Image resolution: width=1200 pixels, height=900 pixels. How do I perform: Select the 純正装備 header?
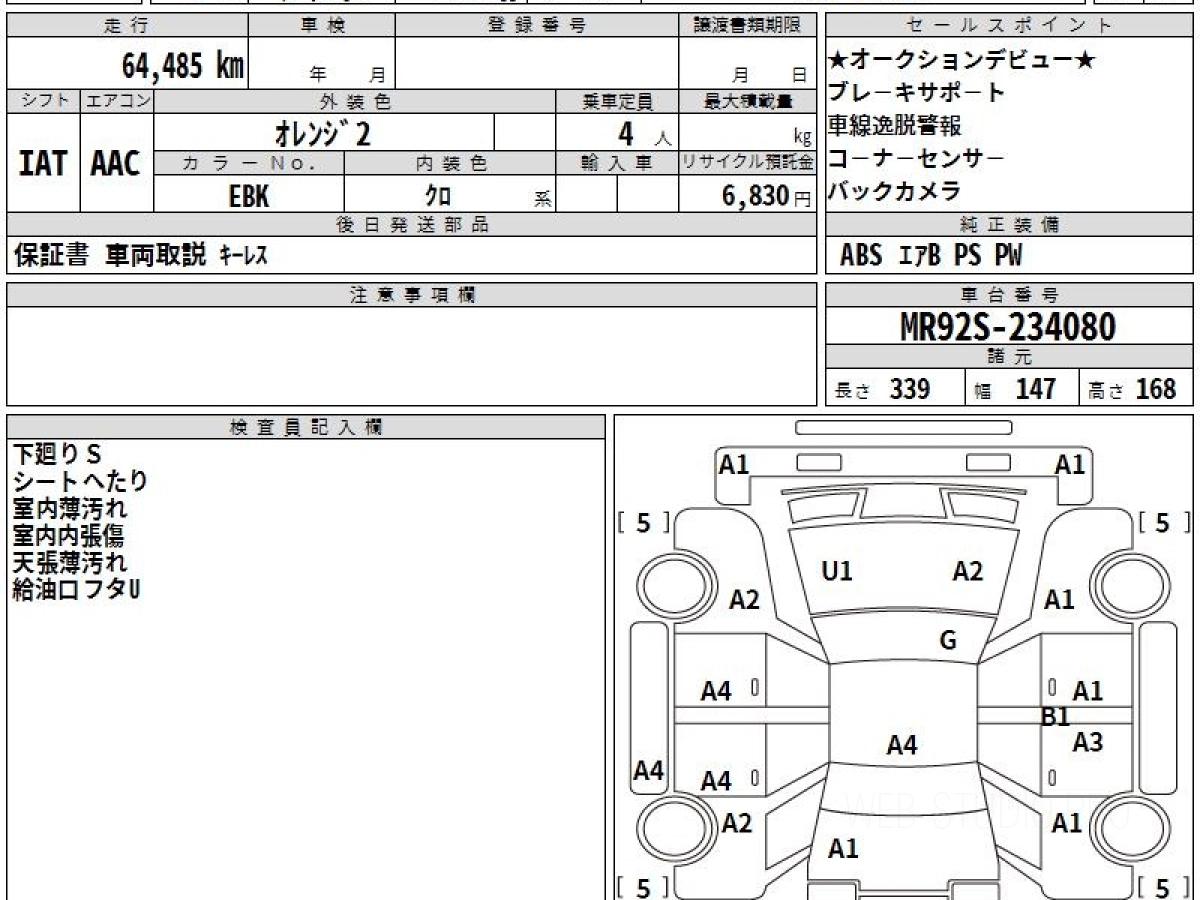click(x=1009, y=225)
